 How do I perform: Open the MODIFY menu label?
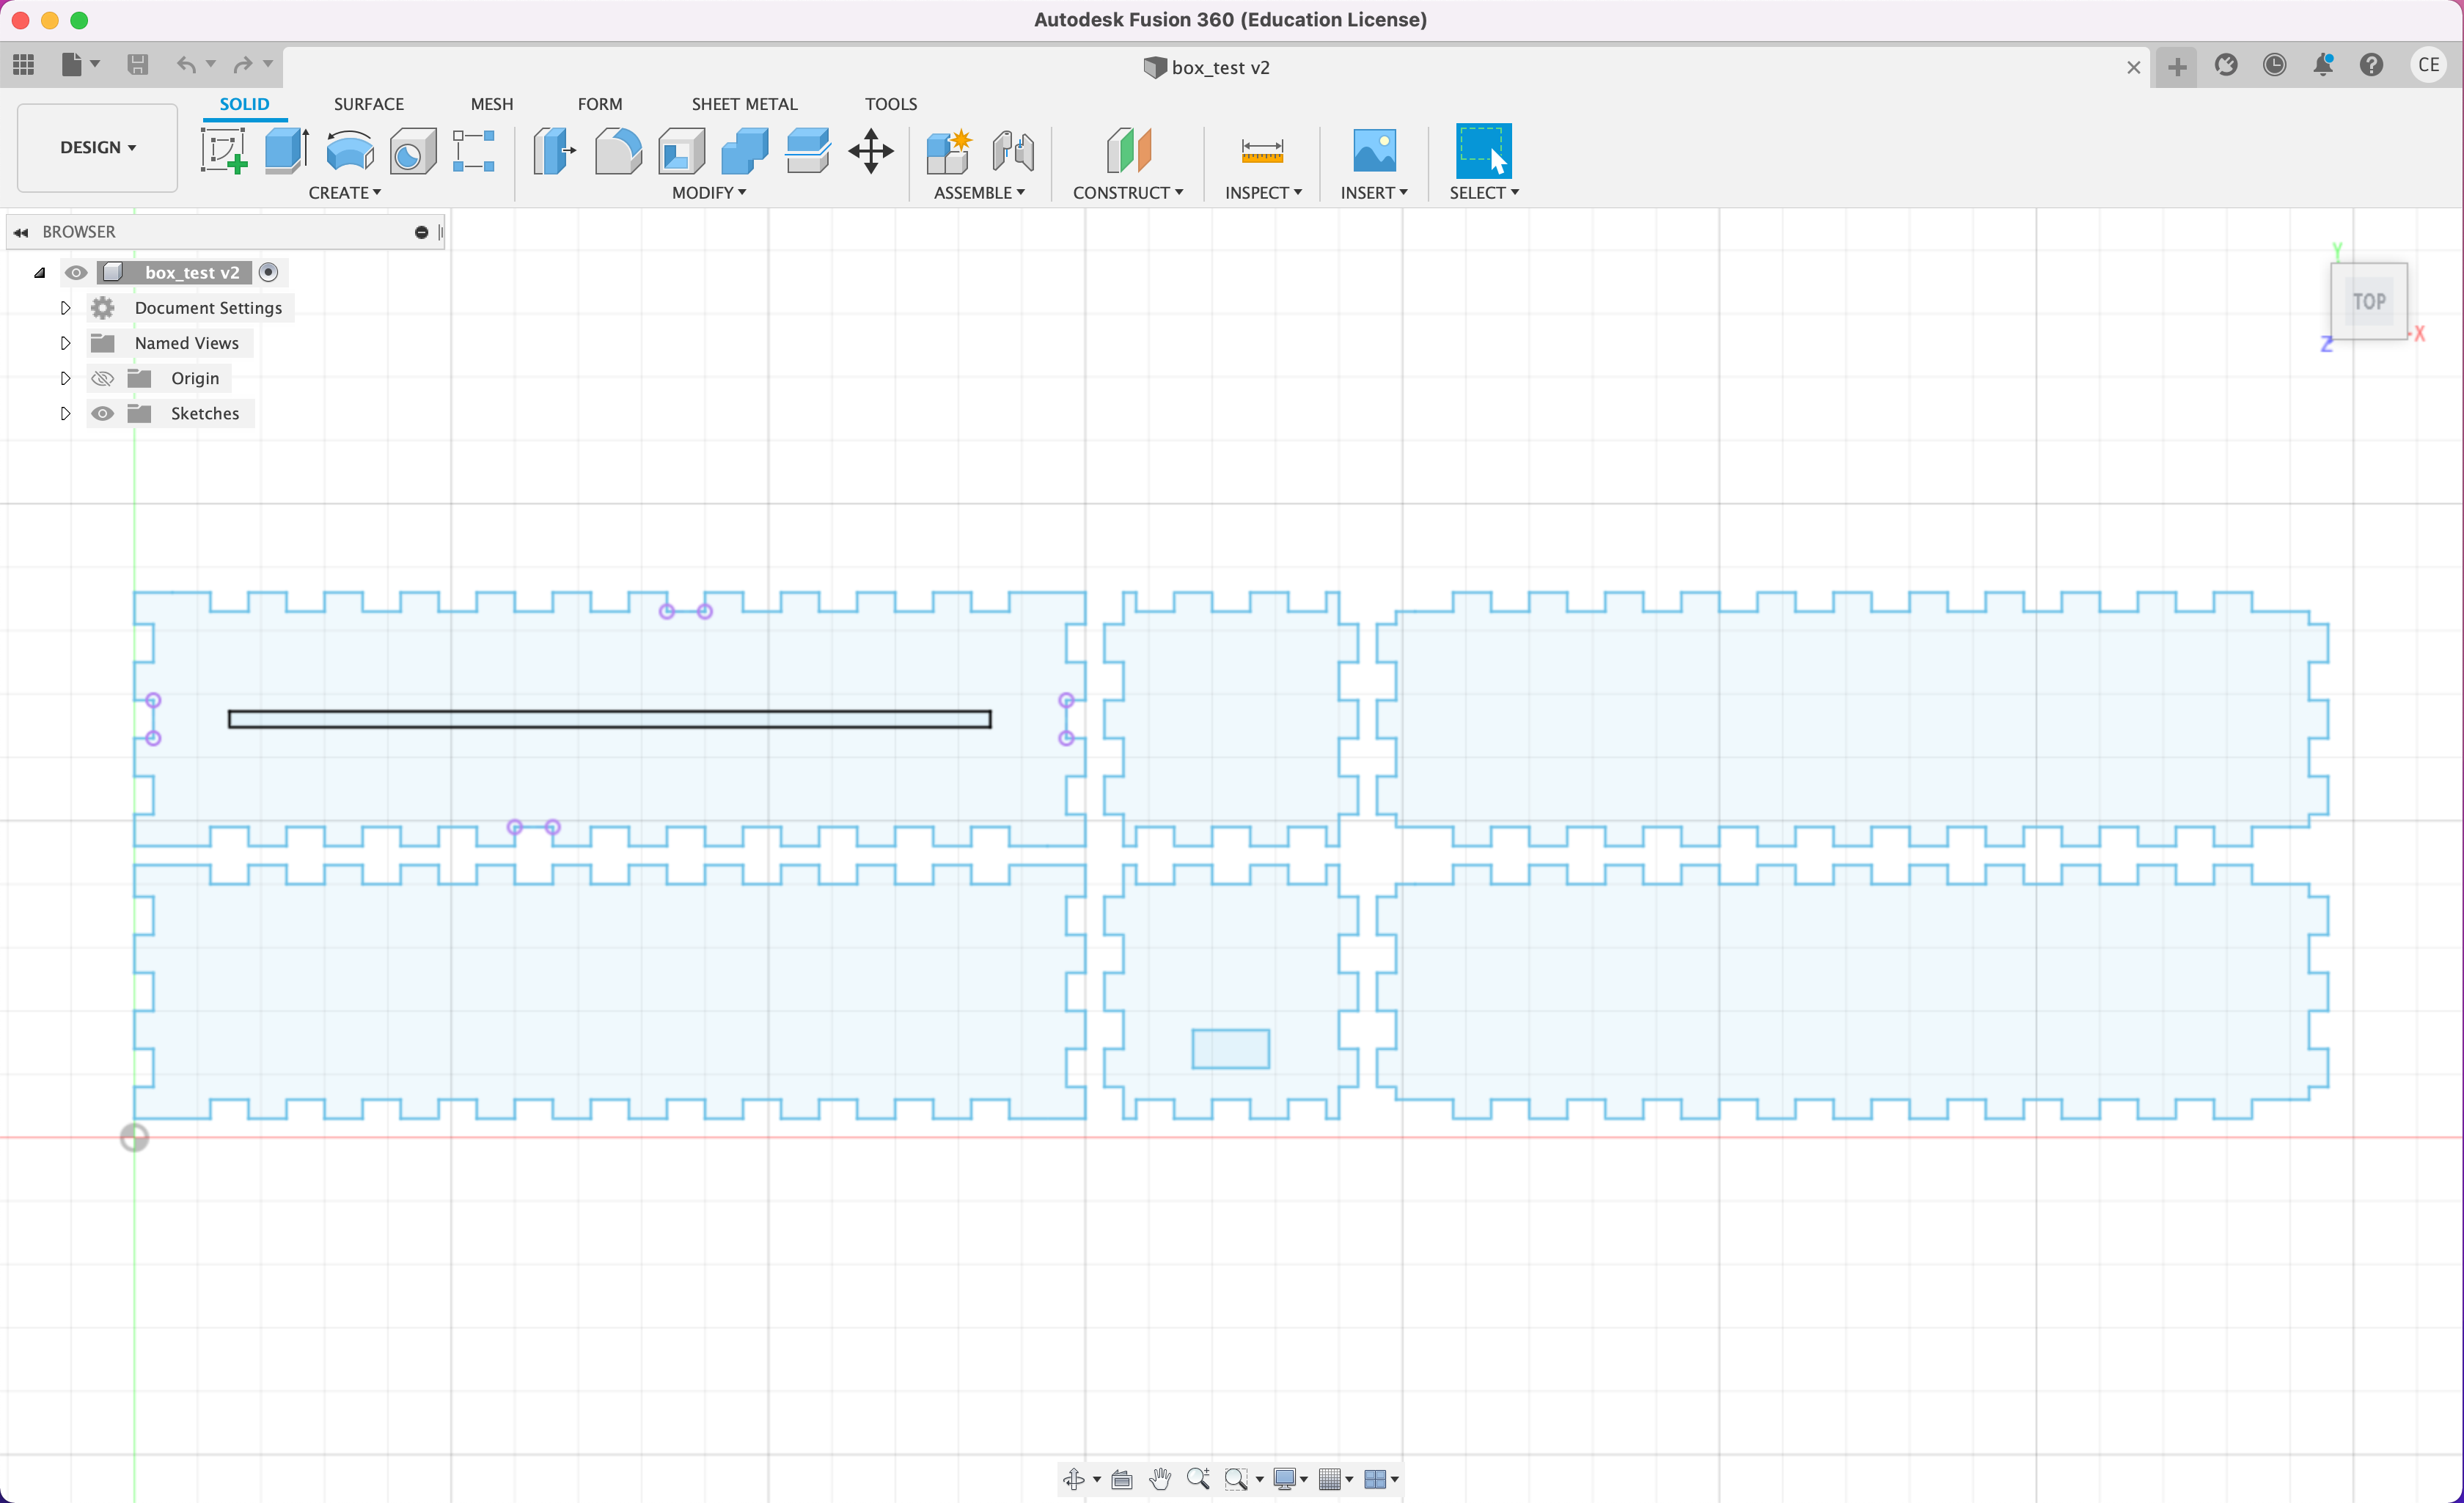point(708,193)
